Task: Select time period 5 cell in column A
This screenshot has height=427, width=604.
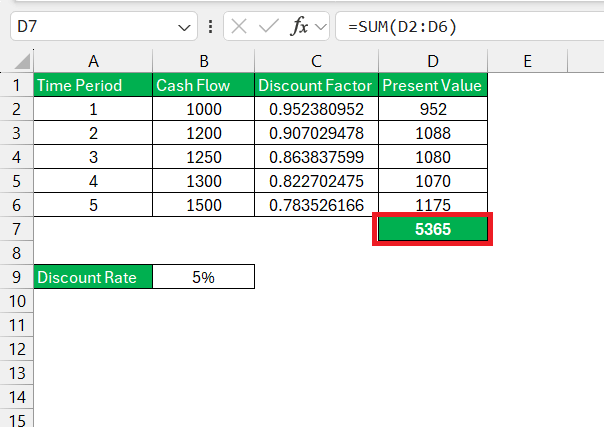Action: [x=93, y=205]
